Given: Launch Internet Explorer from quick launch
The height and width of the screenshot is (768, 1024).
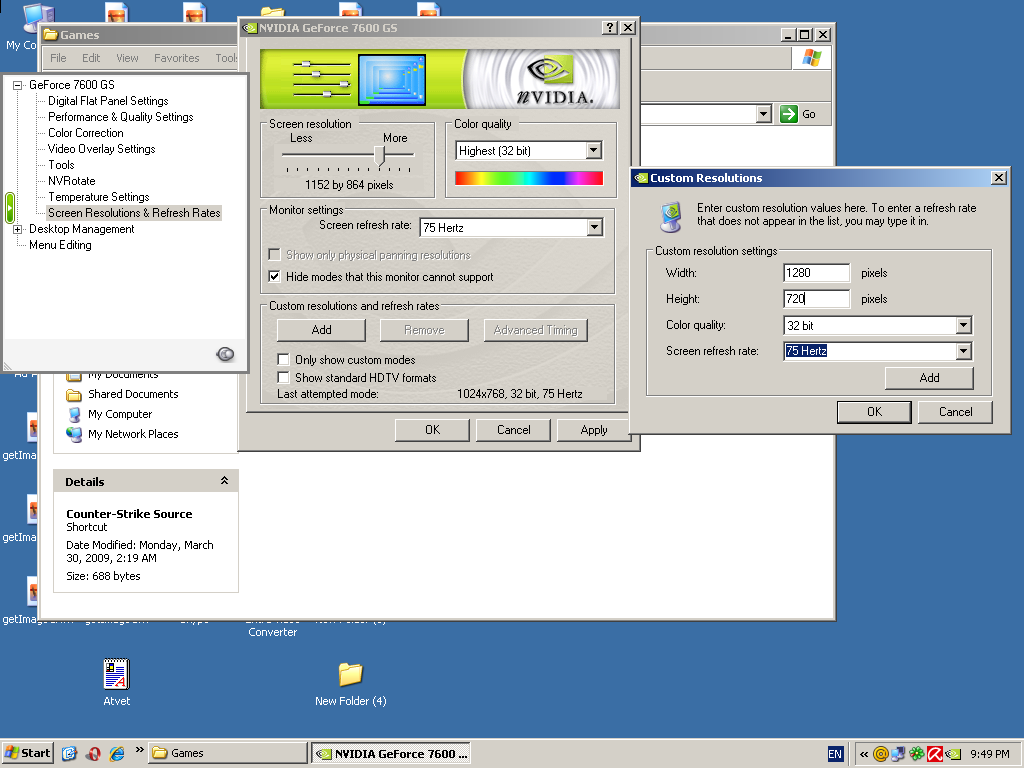Looking at the screenshot, I should [117, 753].
